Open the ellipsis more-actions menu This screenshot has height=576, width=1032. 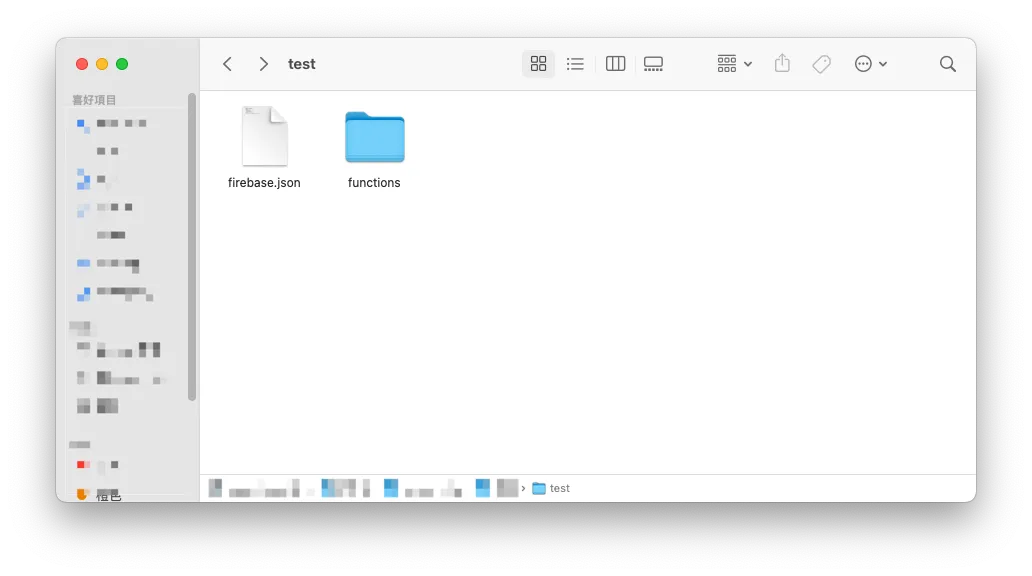coord(870,64)
